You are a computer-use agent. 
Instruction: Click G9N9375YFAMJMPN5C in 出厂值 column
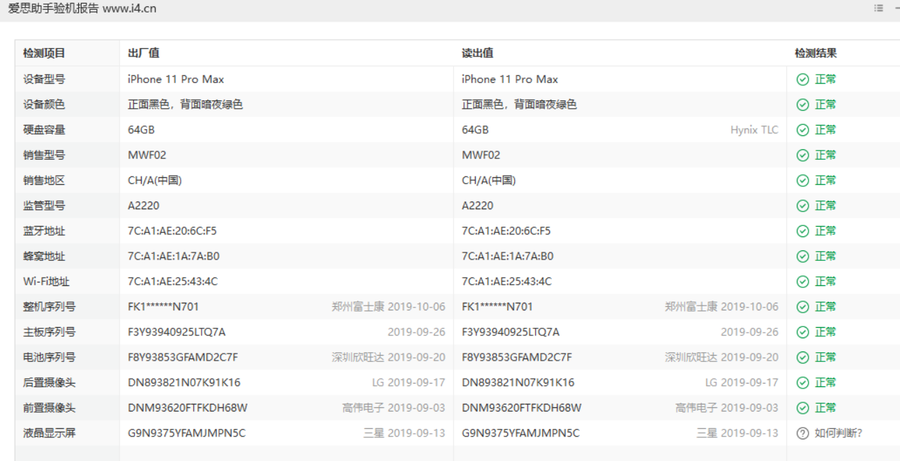point(187,433)
